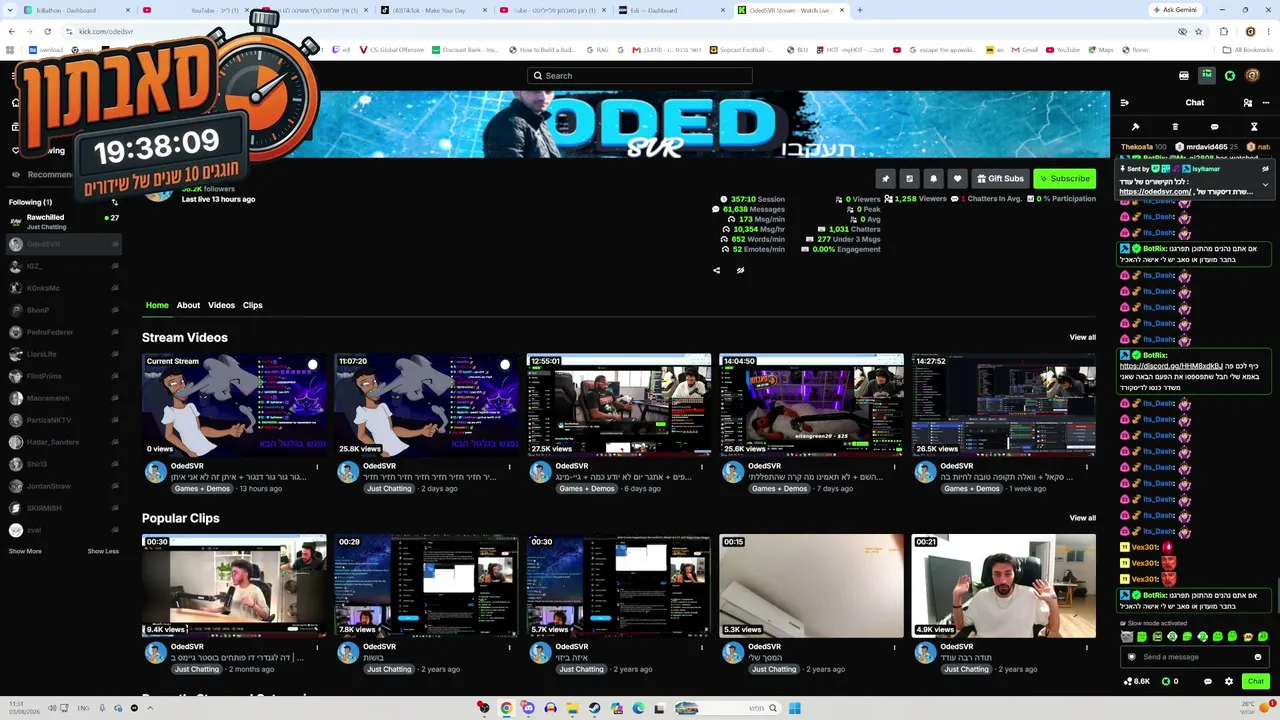The width and height of the screenshot is (1280, 720).
Task: Click the white icon left of the dashboard icon
Action: [x=1184, y=75]
